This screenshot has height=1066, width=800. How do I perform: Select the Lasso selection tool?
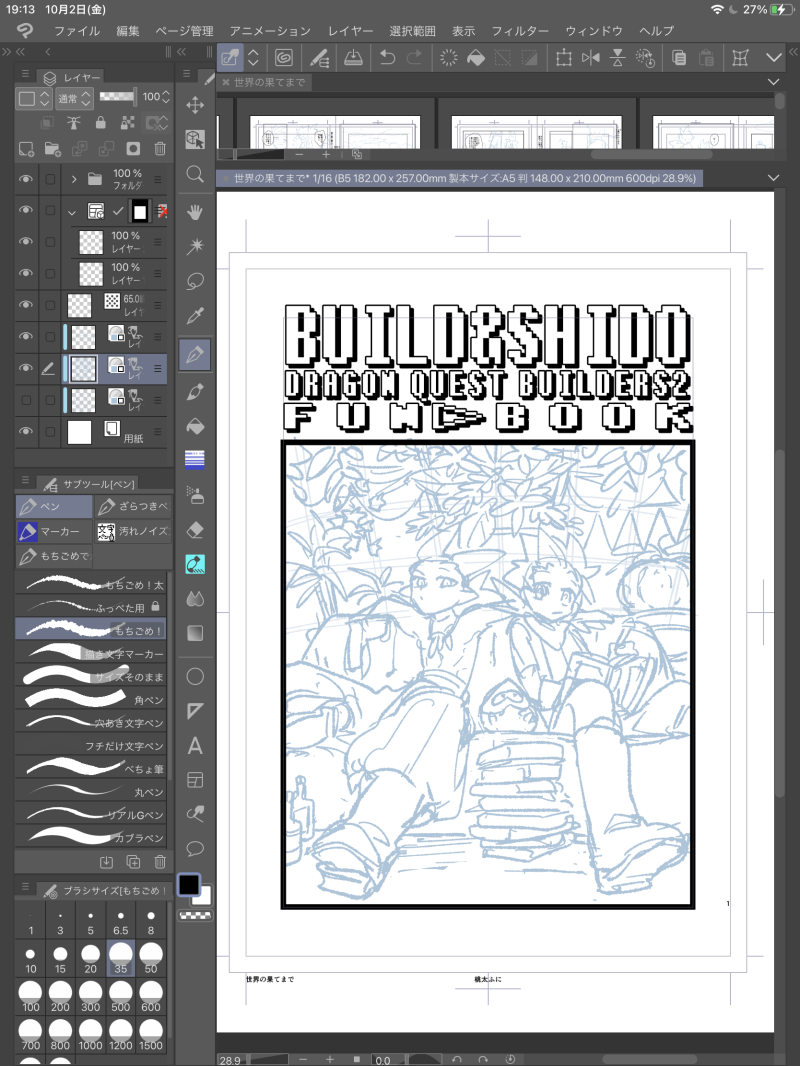(195, 281)
